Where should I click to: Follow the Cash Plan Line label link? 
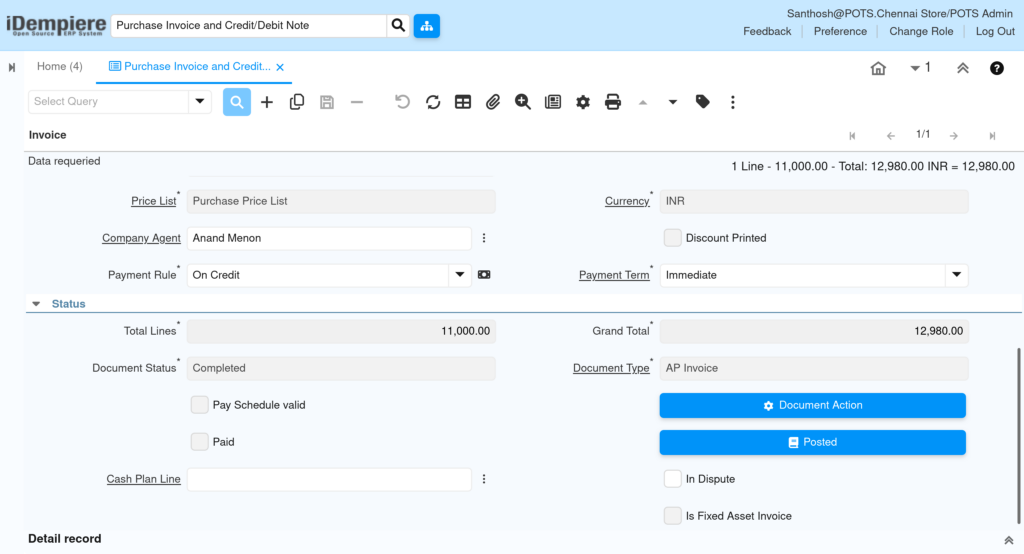[144, 479]
